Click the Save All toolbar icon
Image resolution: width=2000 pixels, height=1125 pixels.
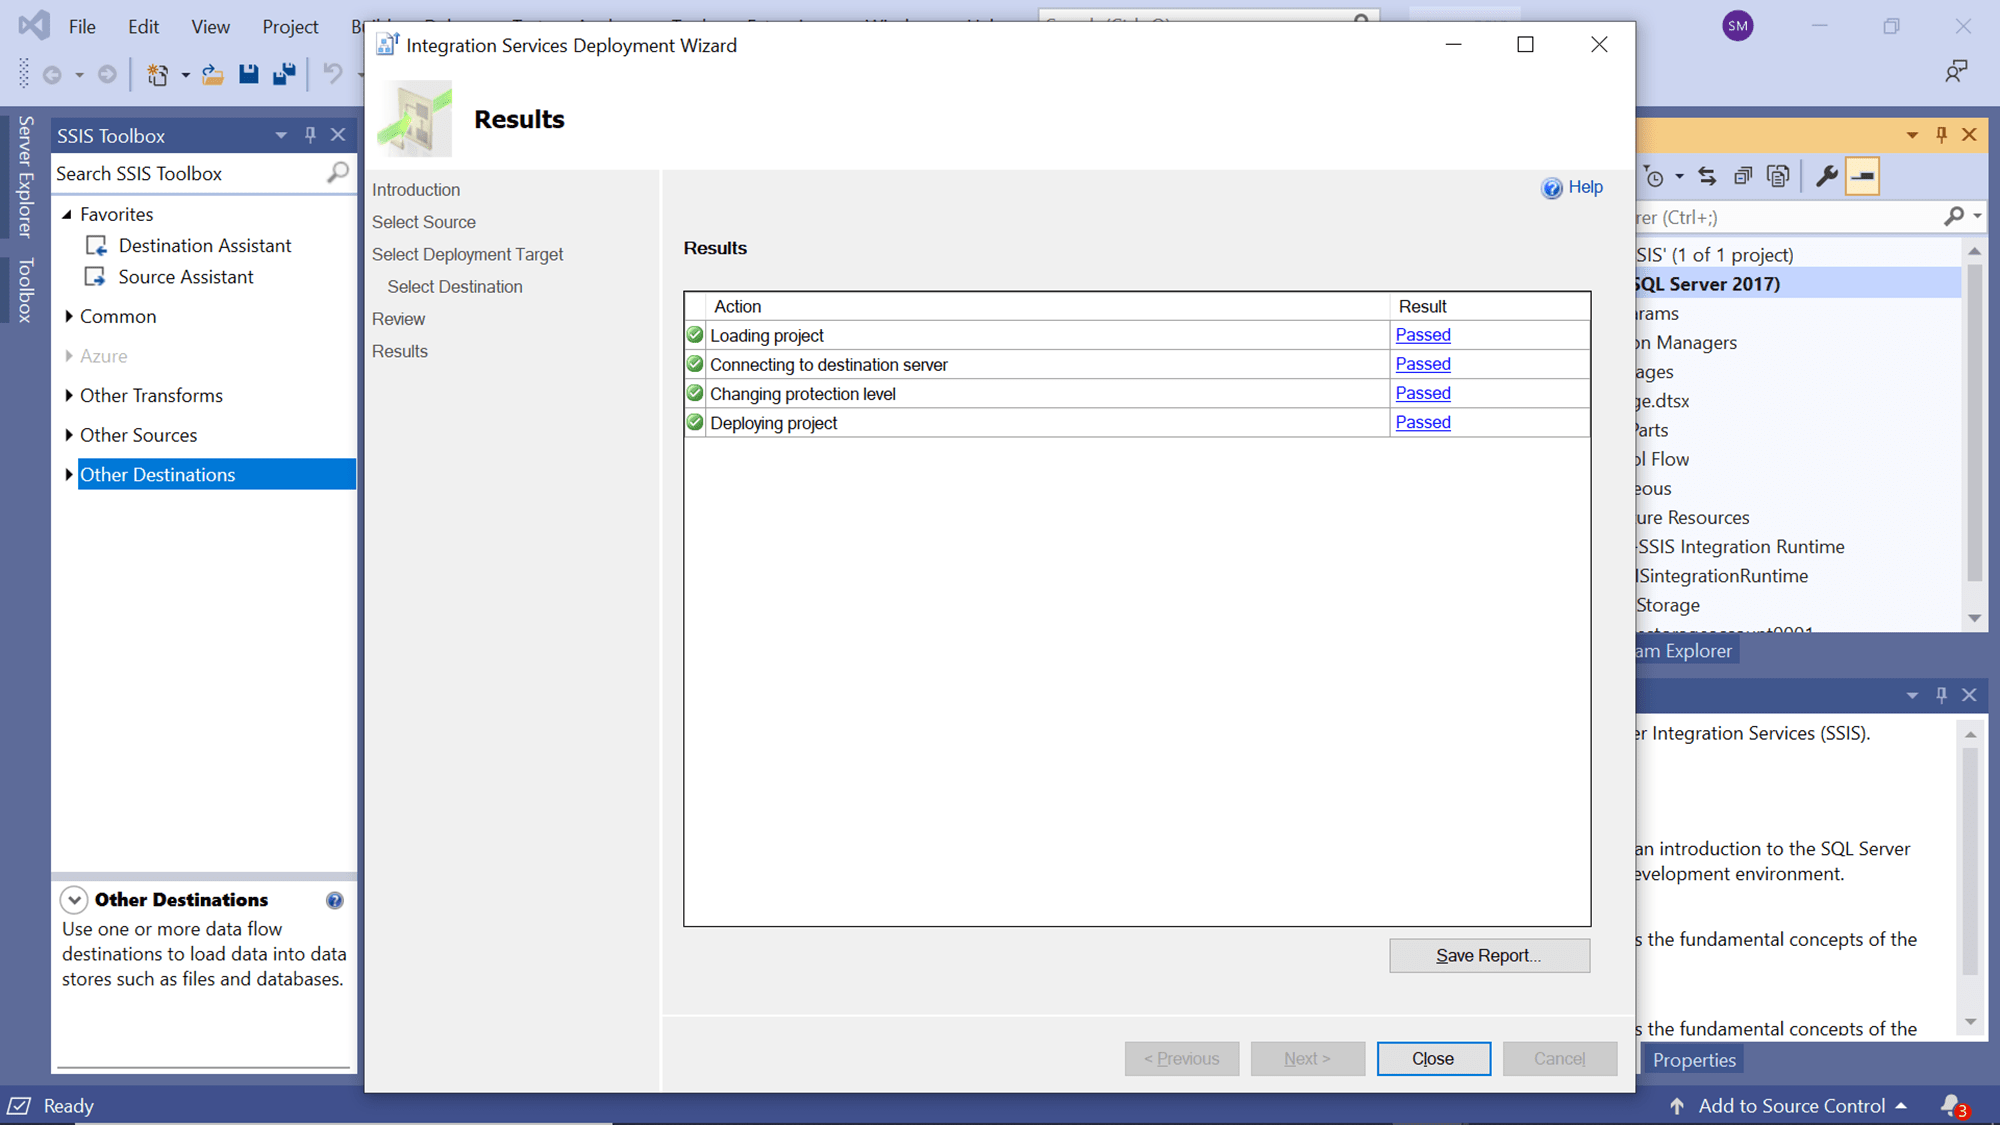pyautogui.click(x=284, y=74)
